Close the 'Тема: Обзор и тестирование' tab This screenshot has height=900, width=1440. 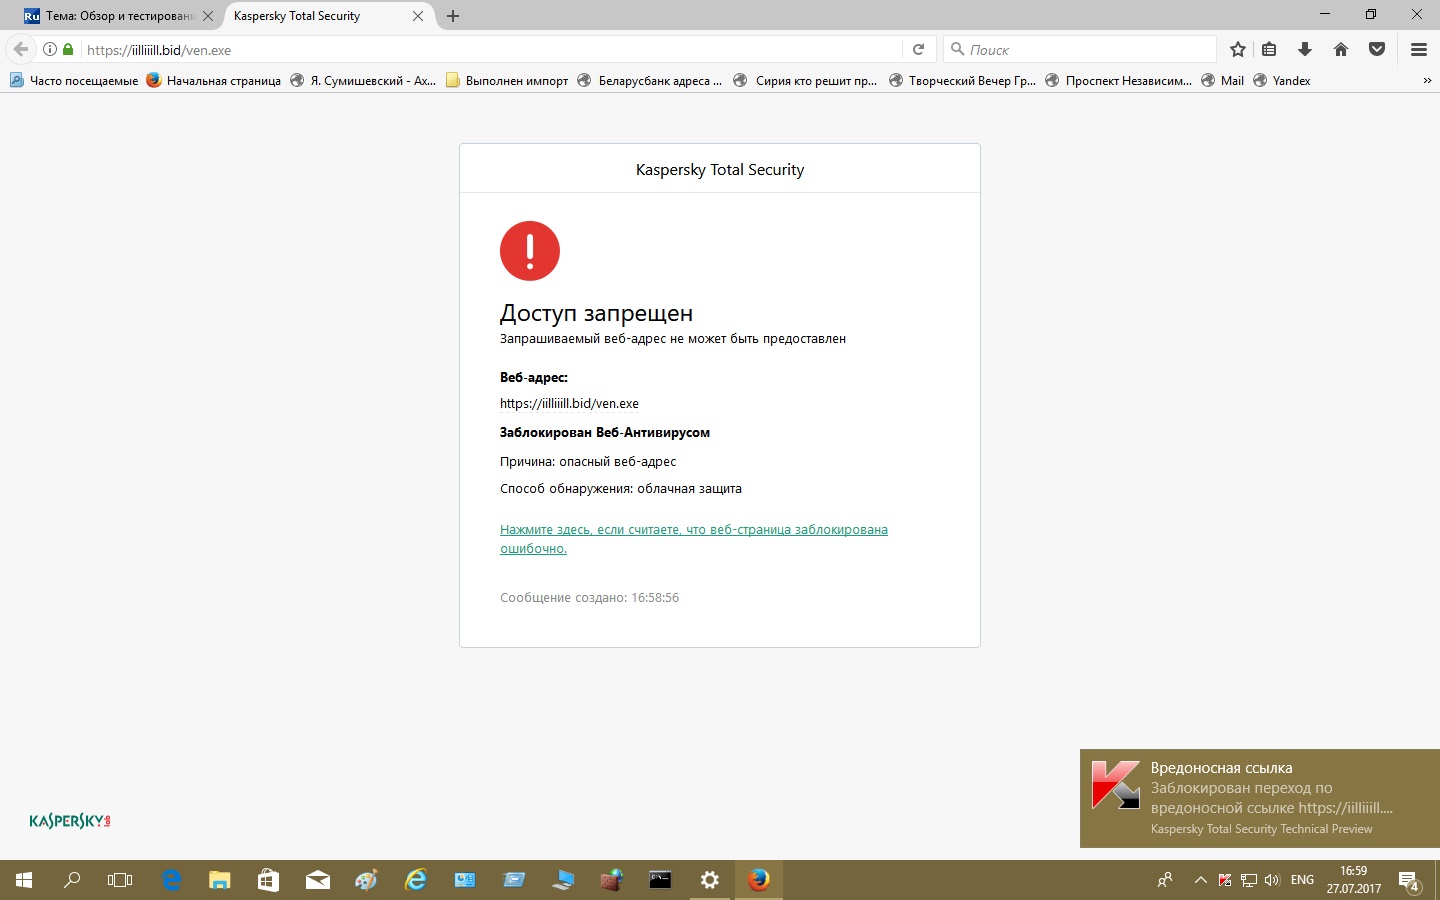[x=208, y=16]
